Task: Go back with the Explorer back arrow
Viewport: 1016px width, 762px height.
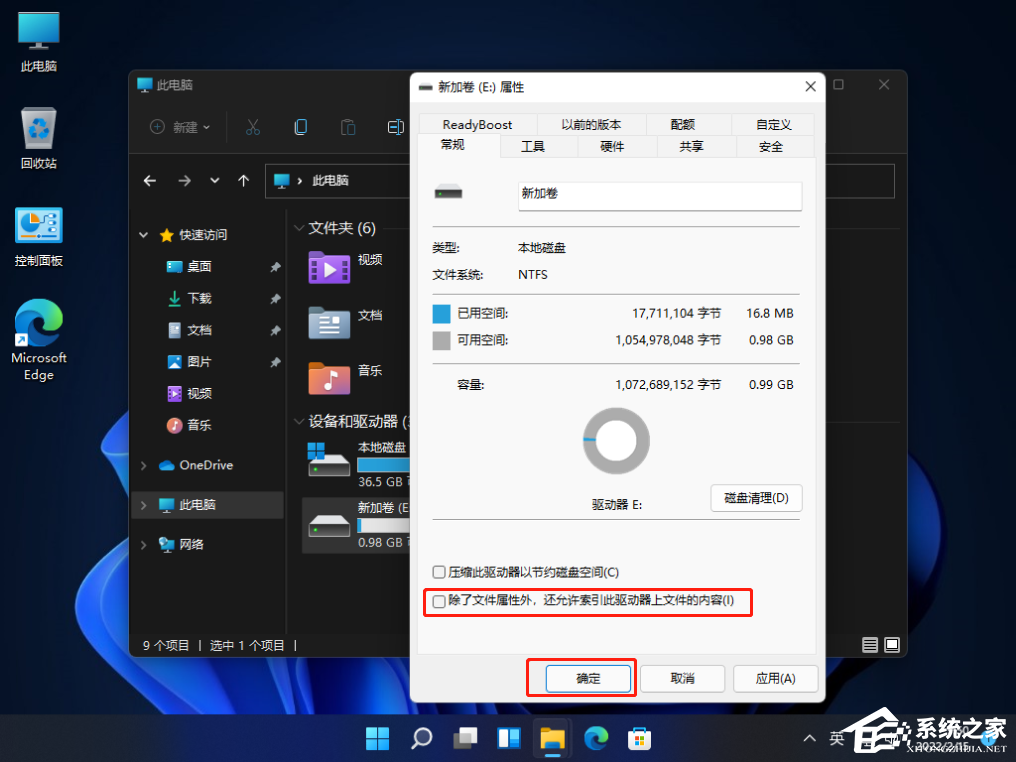Action: point(150,181)
